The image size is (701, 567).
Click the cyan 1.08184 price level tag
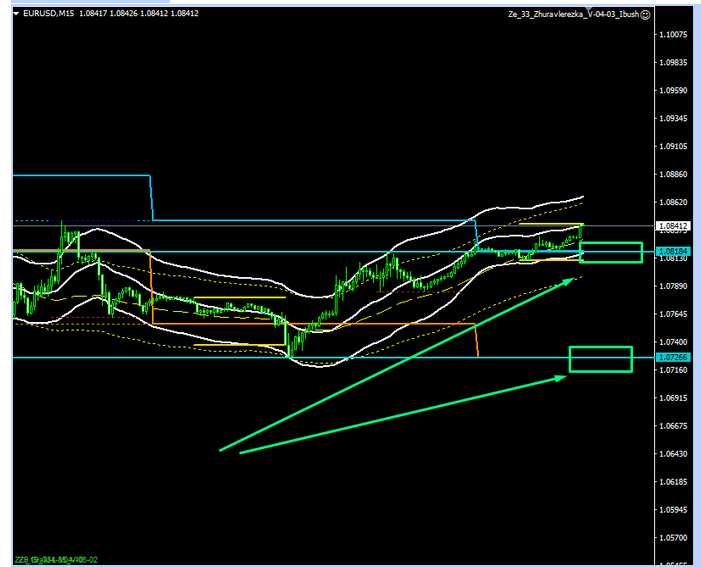[x=672, y=252]
